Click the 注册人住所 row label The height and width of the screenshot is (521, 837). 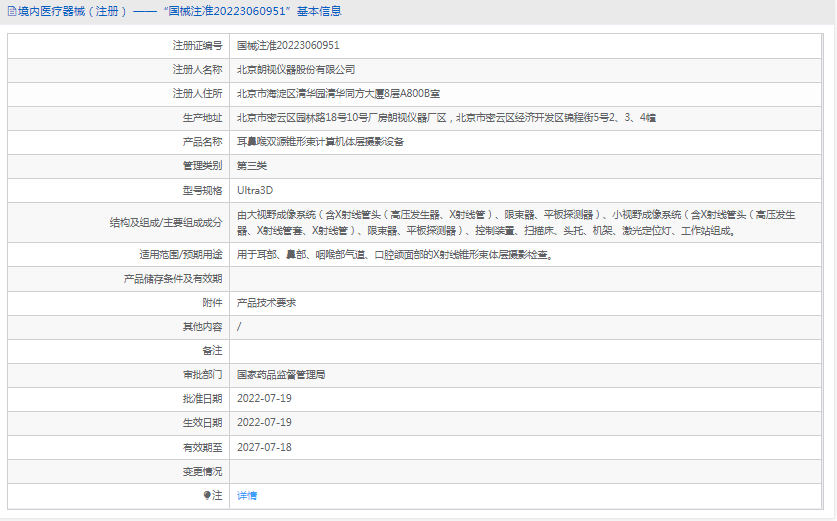197,94
